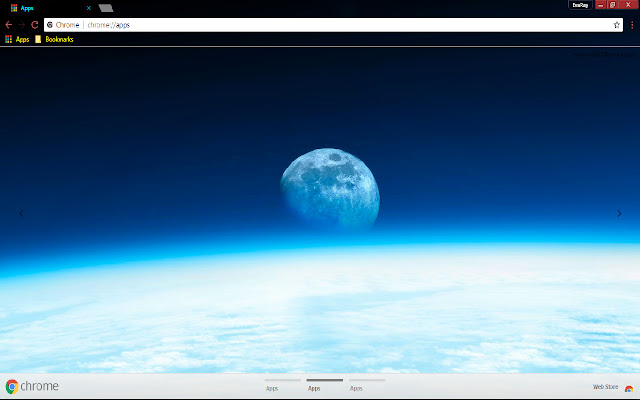This screenshot has height=400, width=640.
Task: Click the browser forward arrow
Action: click(22, 25)
